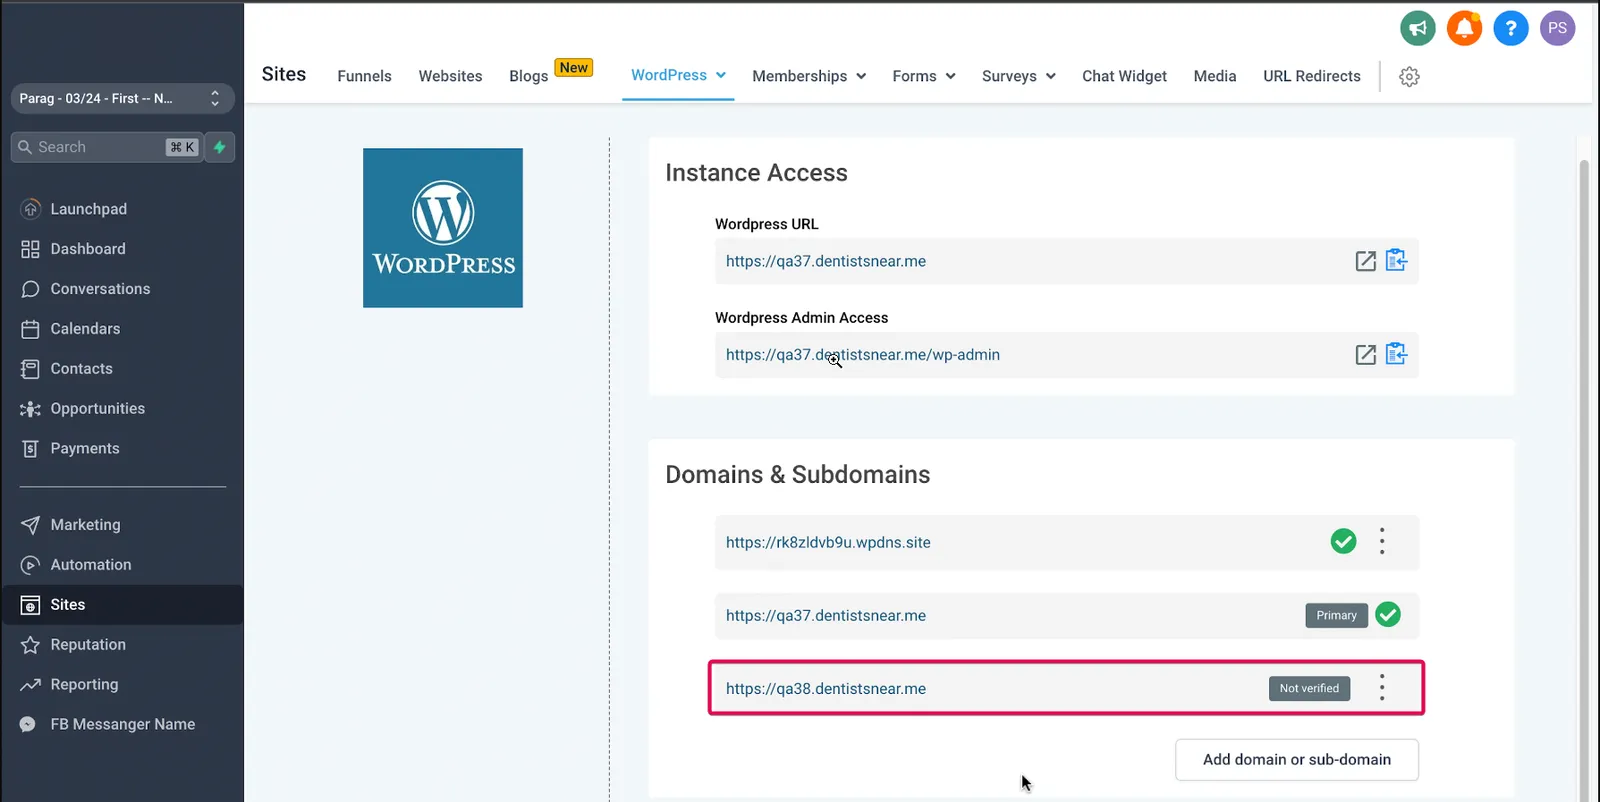Screen dimensions: 1600x802
Task: Copy the WordPress Admin Access URL
Action: click(x=1396, y=354)
